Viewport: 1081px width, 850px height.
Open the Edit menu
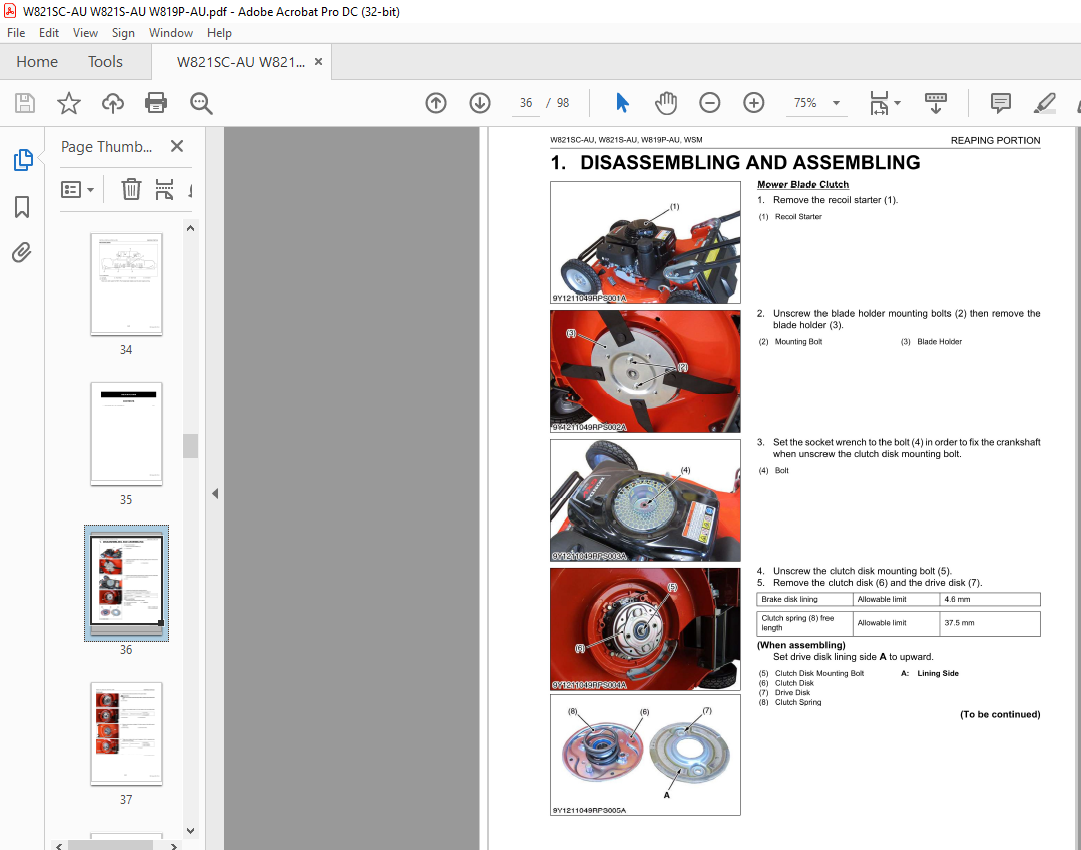point(49,33)
